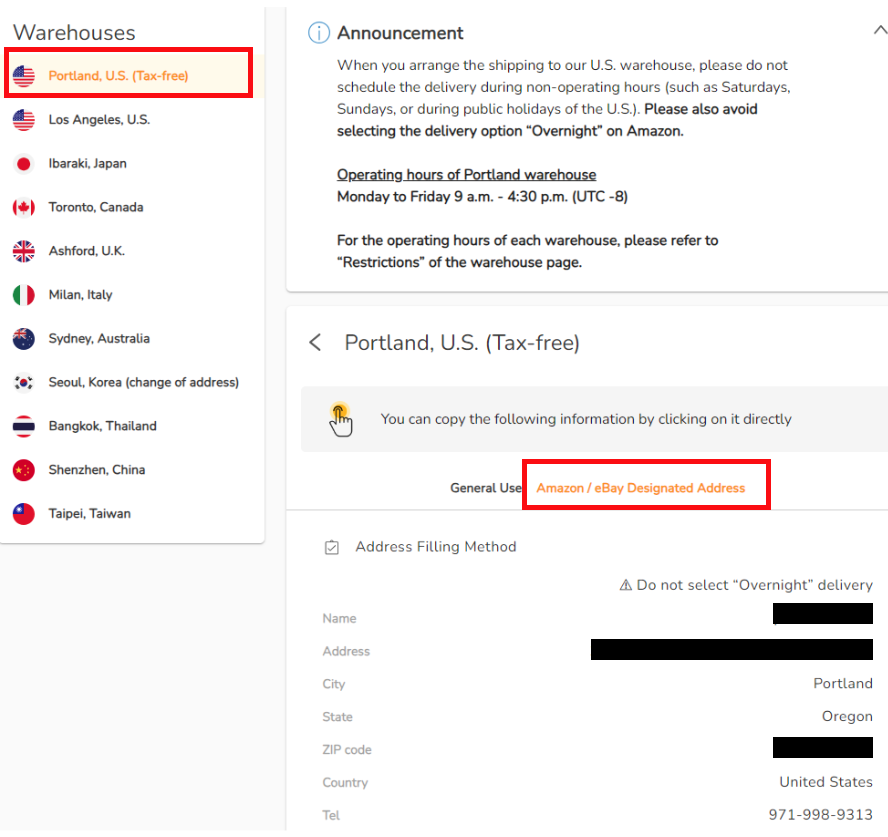This screenshot has width=888, height=837.
Task: Select Los Angeles, U.S. warehouse
Action: click(x=99, y=120)
